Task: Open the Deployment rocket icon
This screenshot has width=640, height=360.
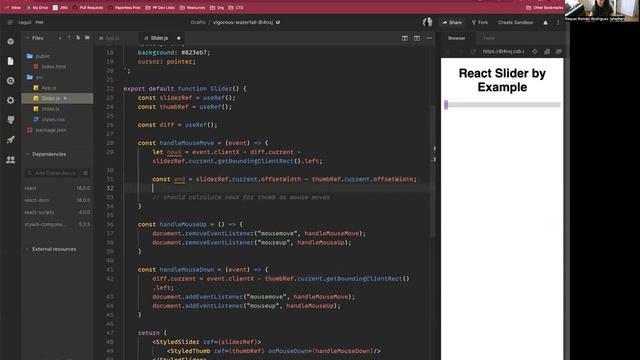Action: click(11, 140)
